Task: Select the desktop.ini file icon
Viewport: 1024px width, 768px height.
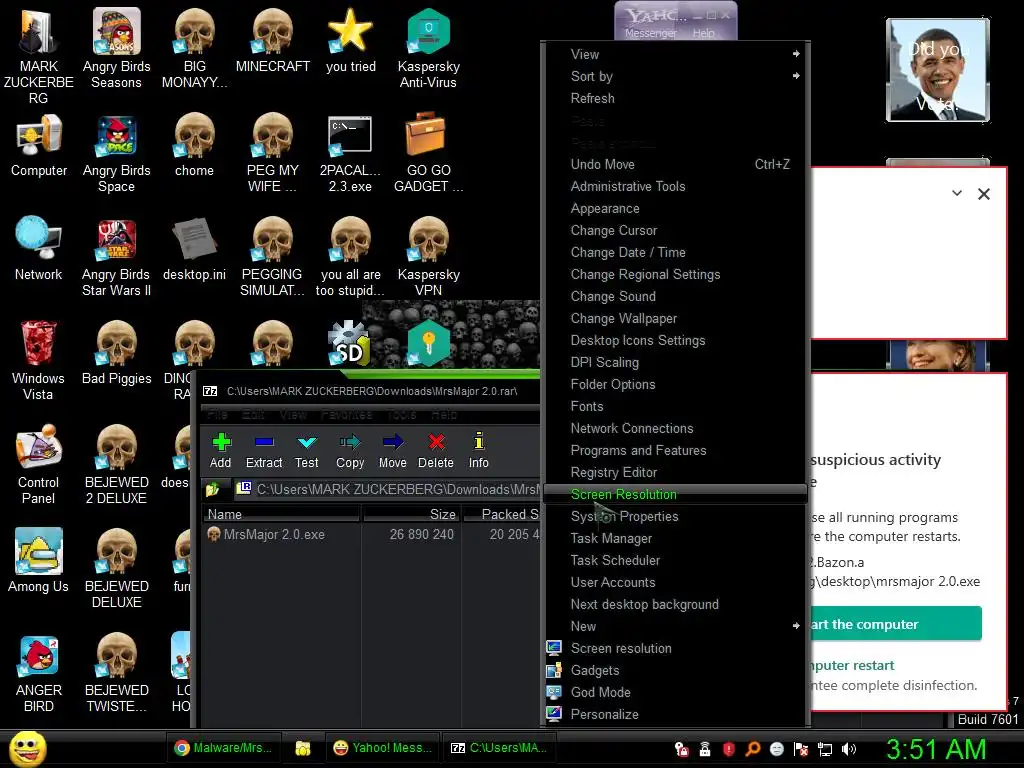Action: [x=194, y=249]
